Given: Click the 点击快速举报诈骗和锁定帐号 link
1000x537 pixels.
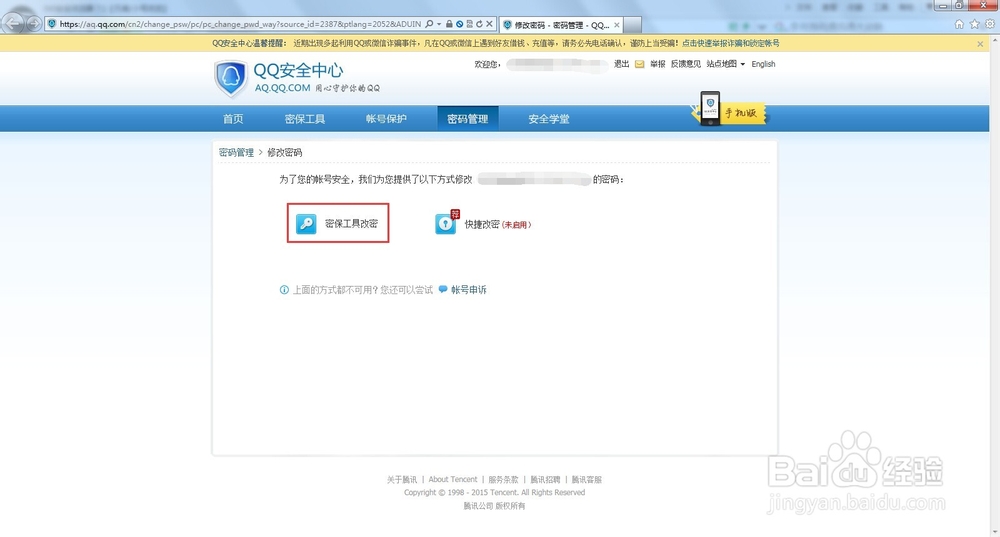Looking at the screenshot, I should [731, 43].
